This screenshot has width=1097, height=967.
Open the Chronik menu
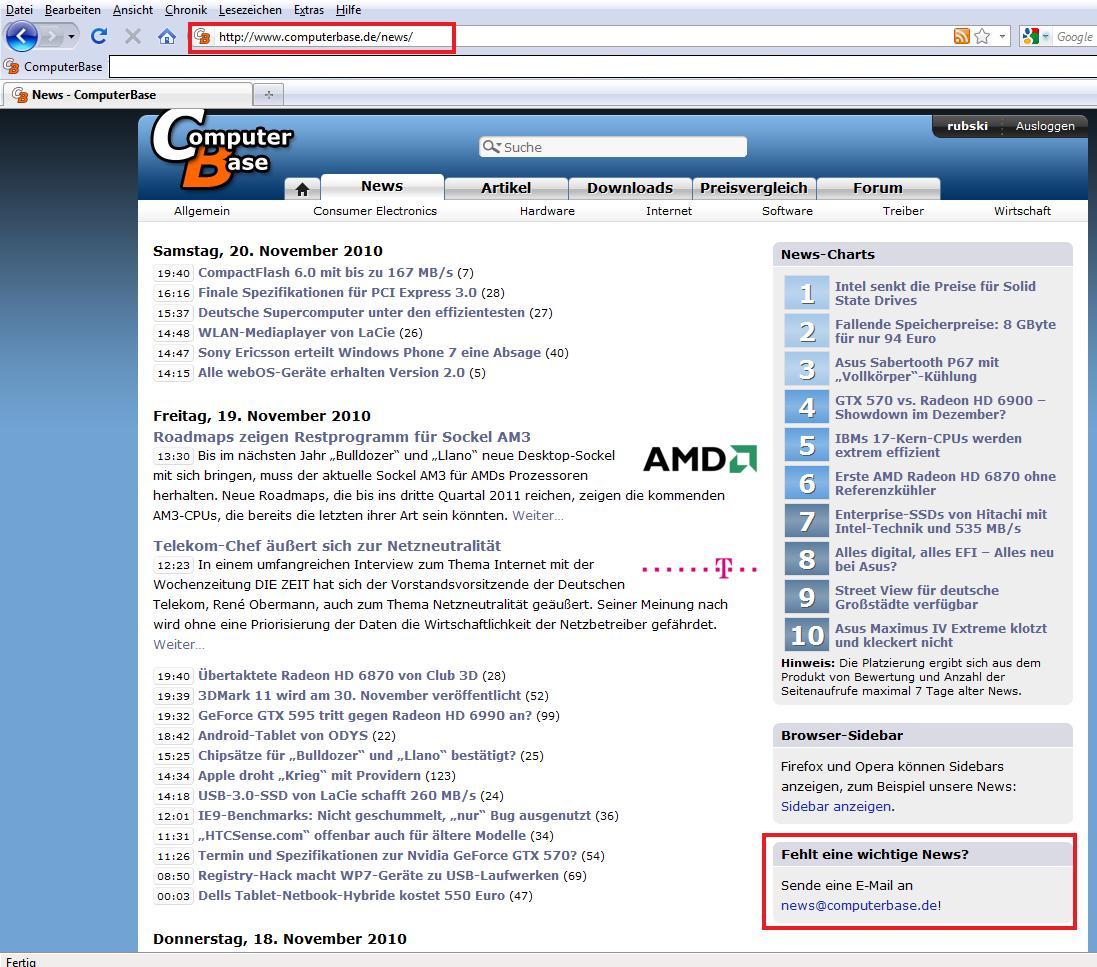[x=186, y=10]
